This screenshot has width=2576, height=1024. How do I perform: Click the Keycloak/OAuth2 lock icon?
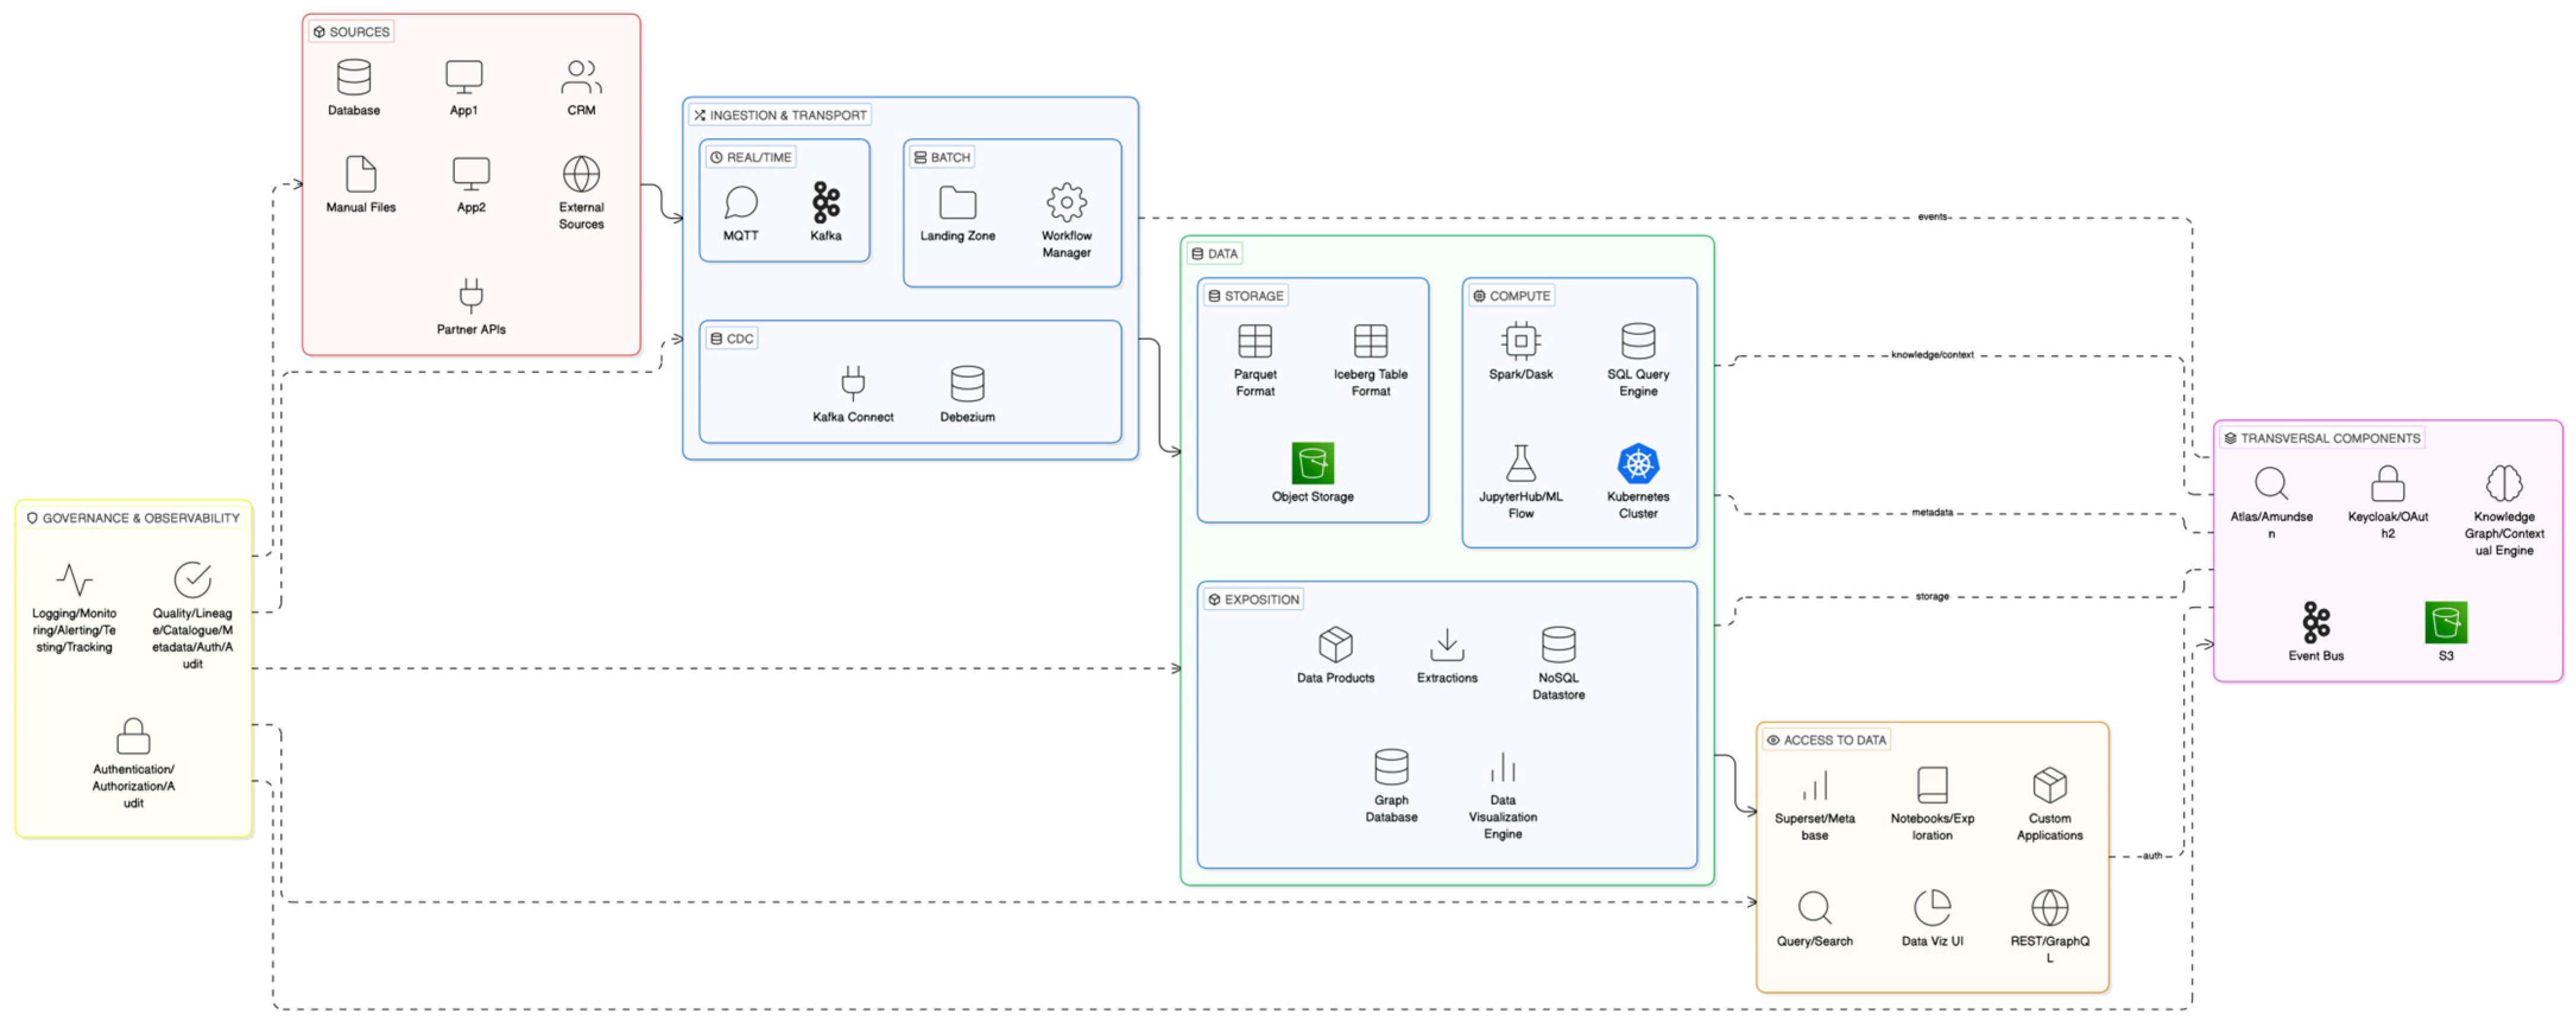click(2387, 484)
